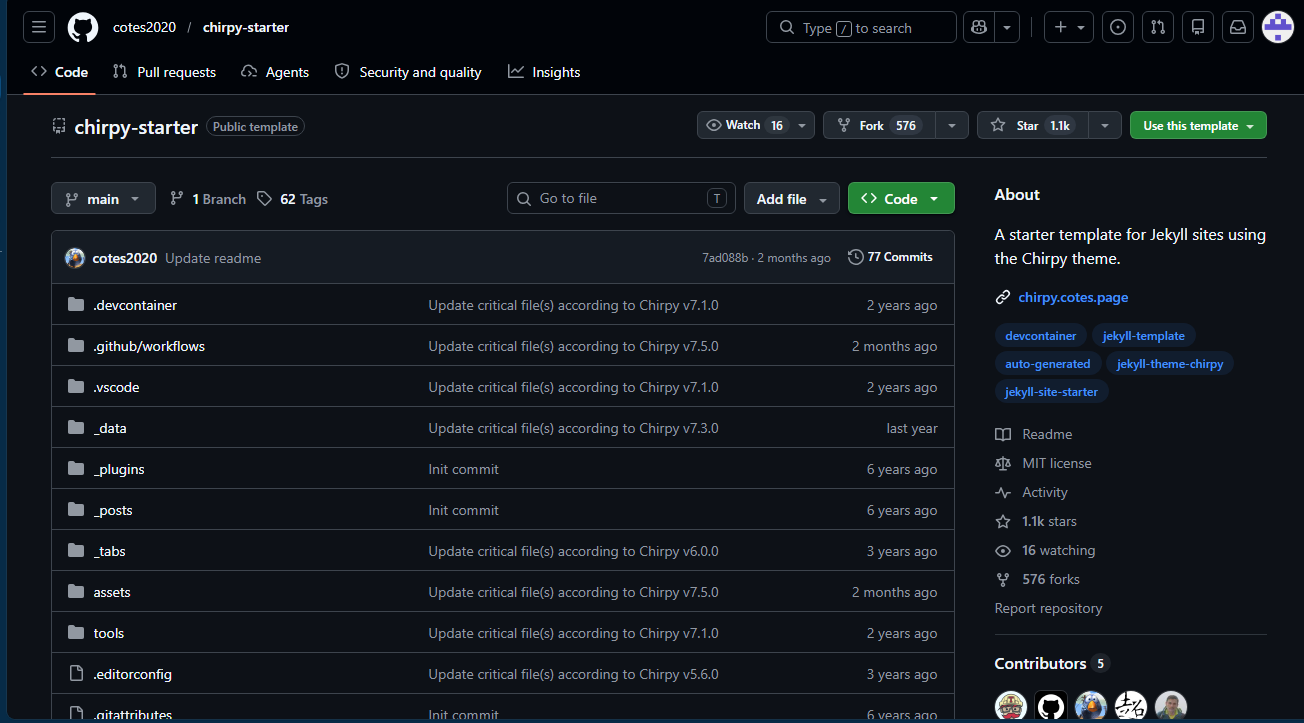
Task: Open the hamburger navigation menu
Action: tap(39, 27)
